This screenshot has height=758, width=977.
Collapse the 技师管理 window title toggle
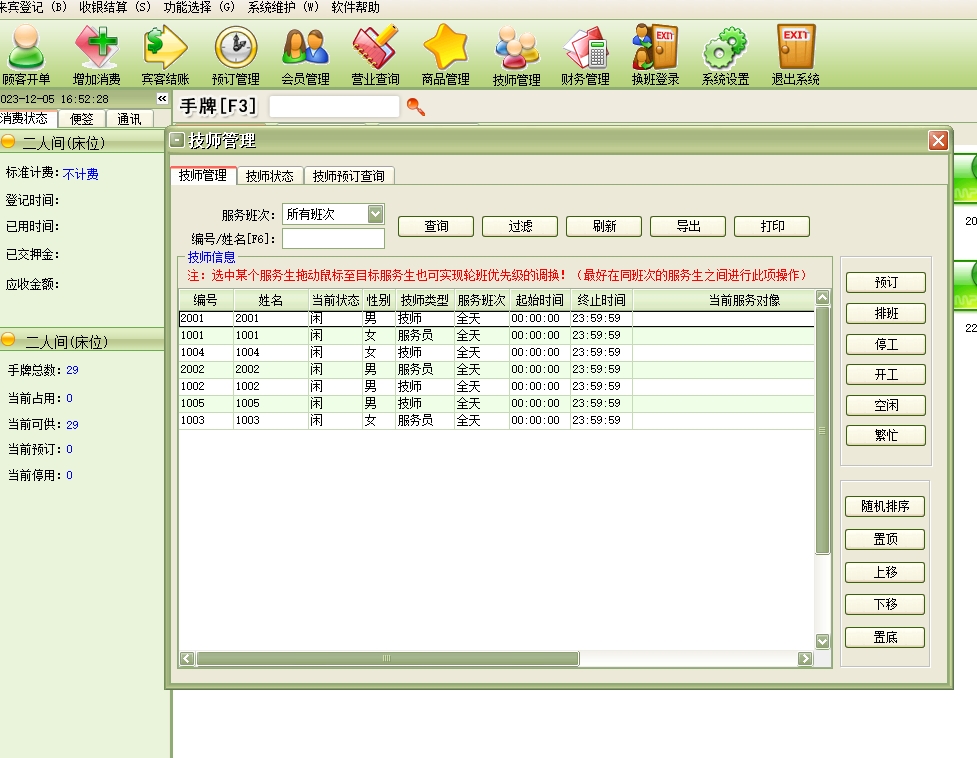177,141
